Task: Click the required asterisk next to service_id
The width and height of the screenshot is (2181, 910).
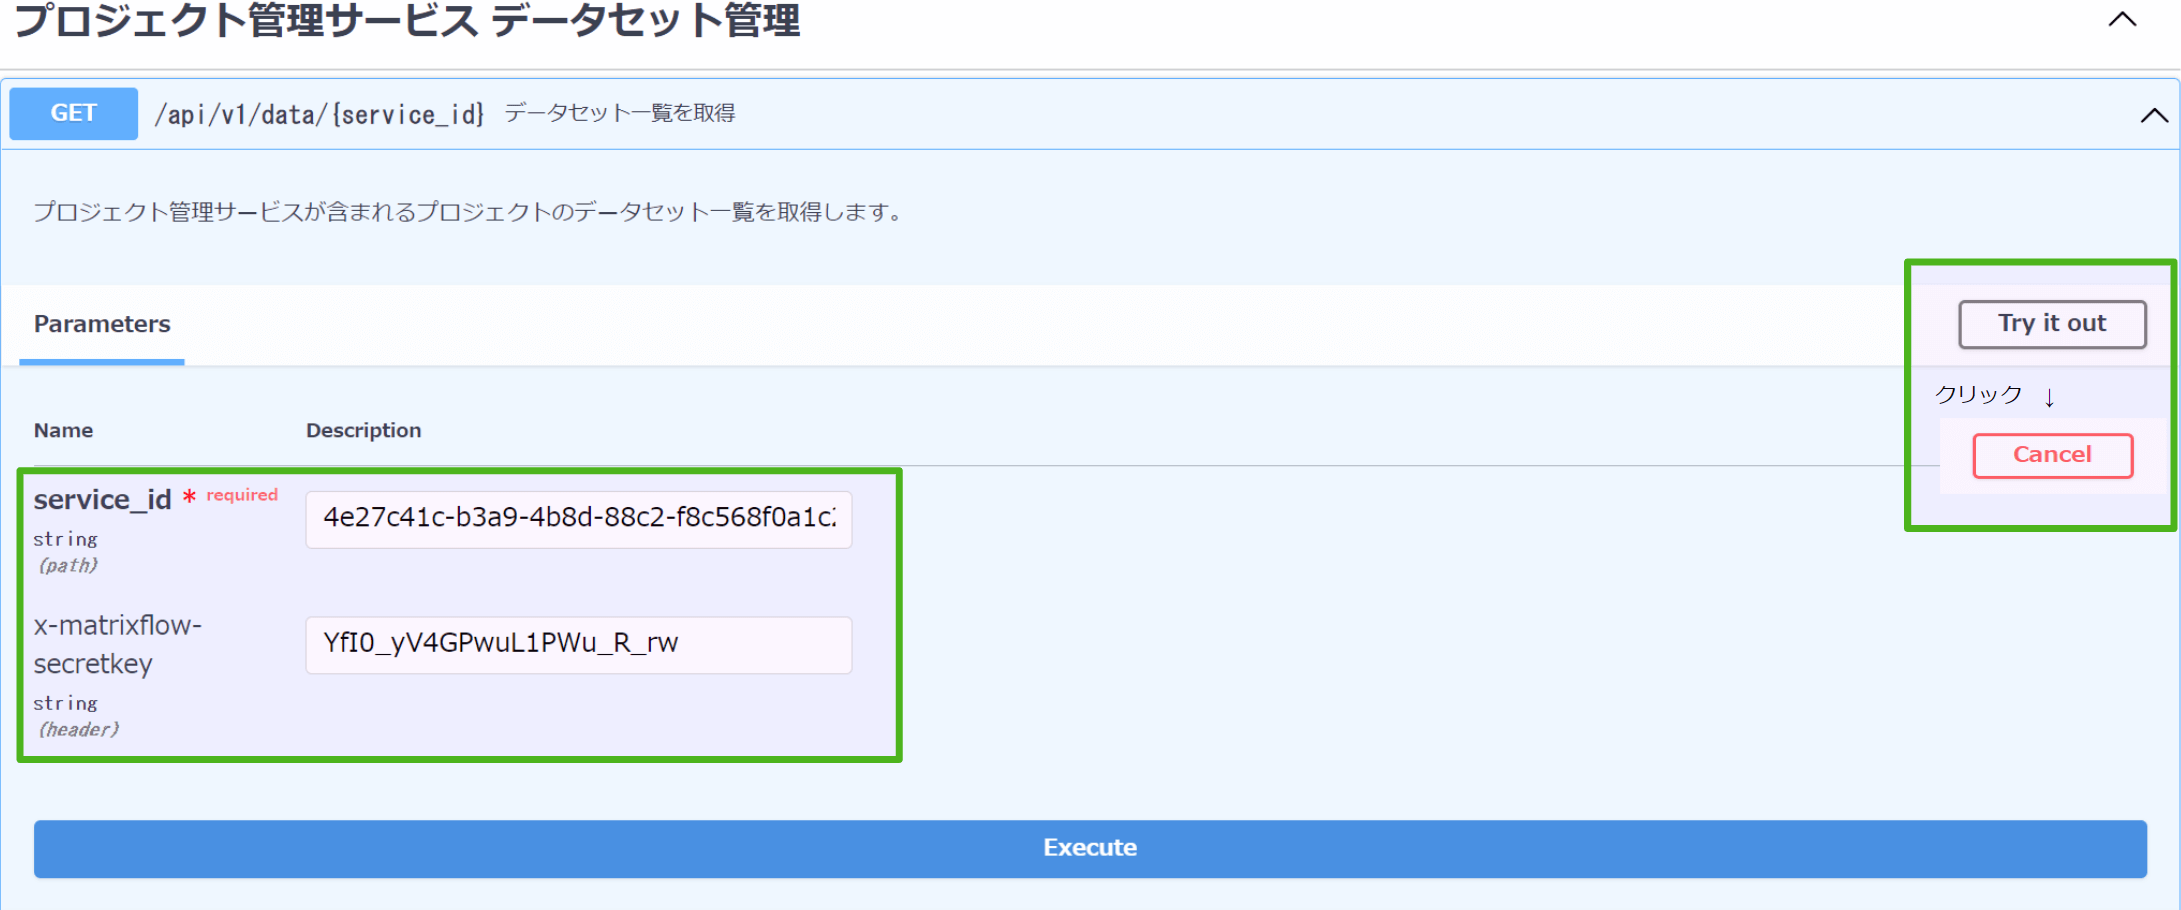Action: pos(189,497)
